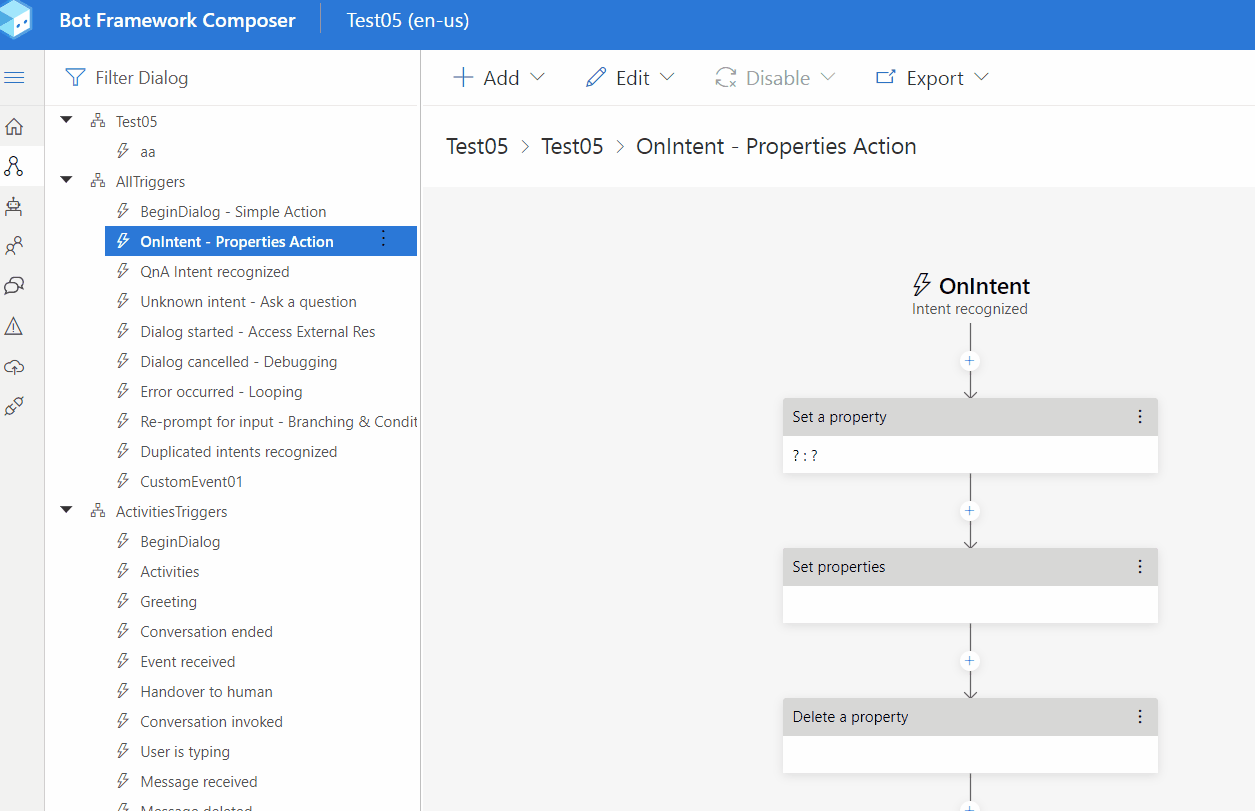The width and height of the screenshot is (1255, 811).
Task: Select the QnA Intent recognized trigger
Action: 216,271
